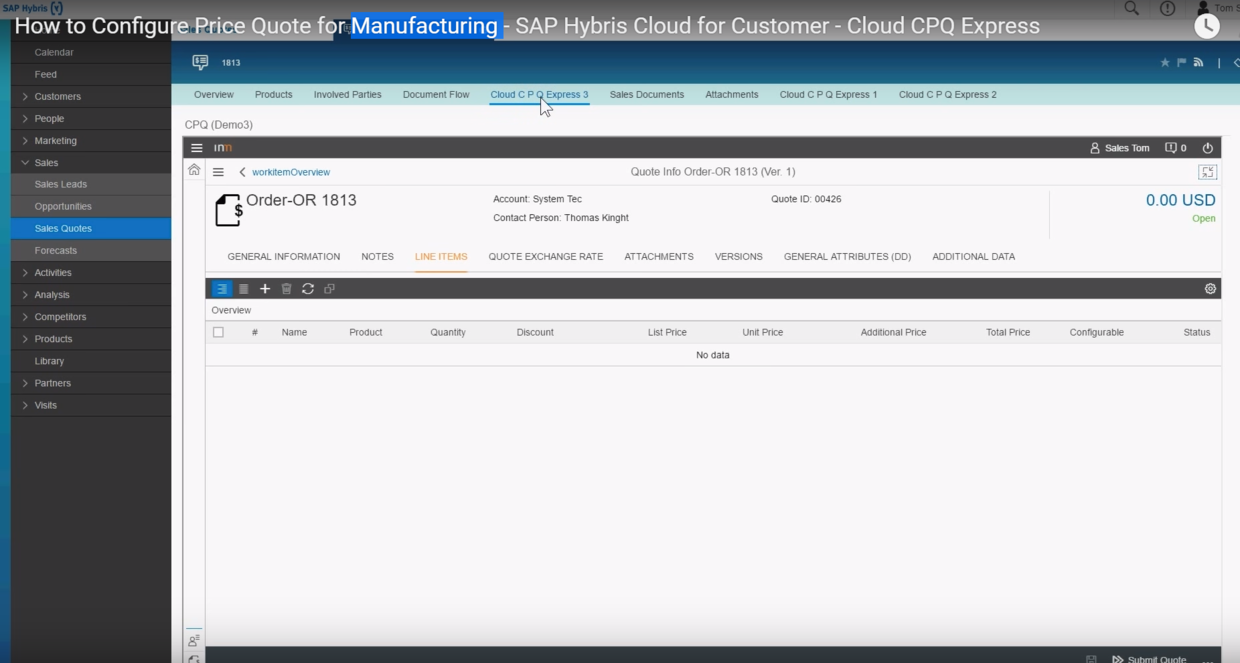
Task: Click the trash delete line item icon
Action: [x=286, y=289]
